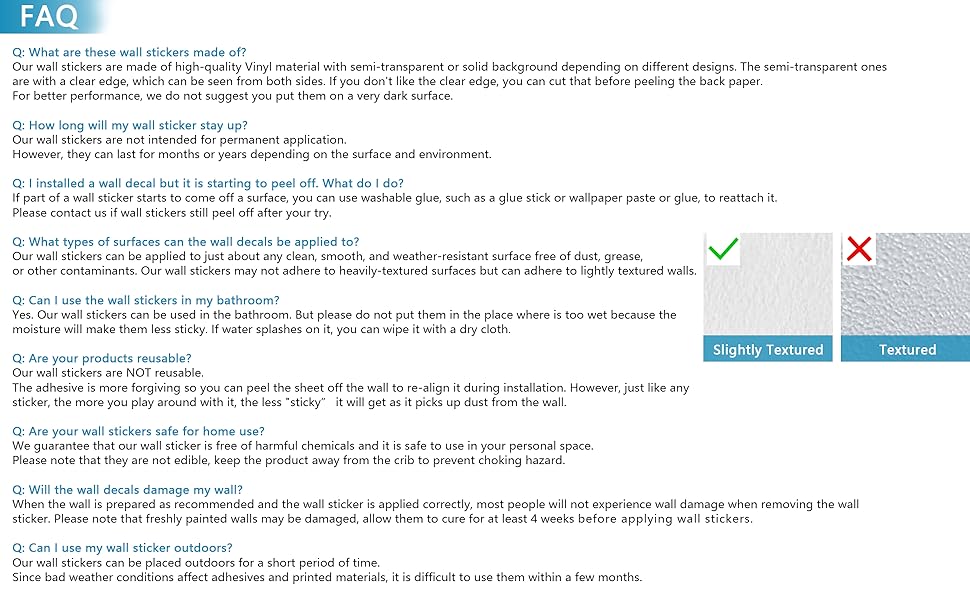This screenshot has width=970, height=600.
Task: Click the answer line about choking hazard
Action: point(288,461)
